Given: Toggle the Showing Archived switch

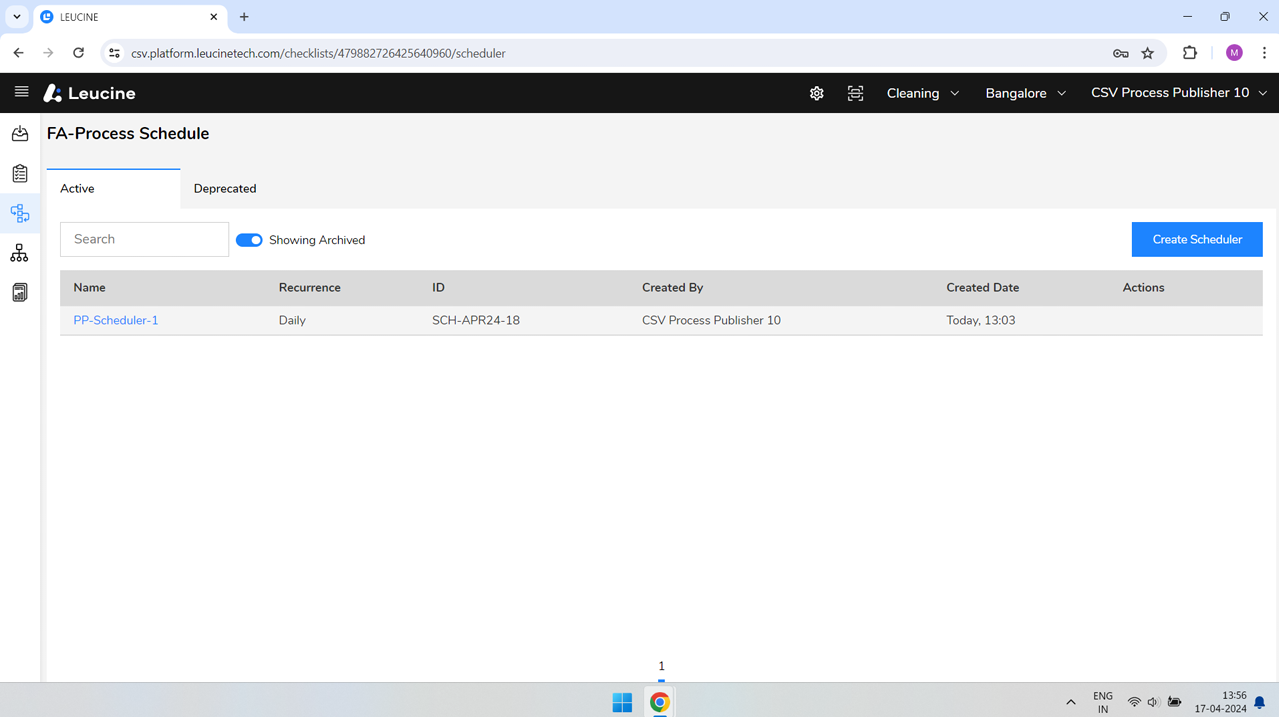Looking at the screenshot, I should [249, 240].
